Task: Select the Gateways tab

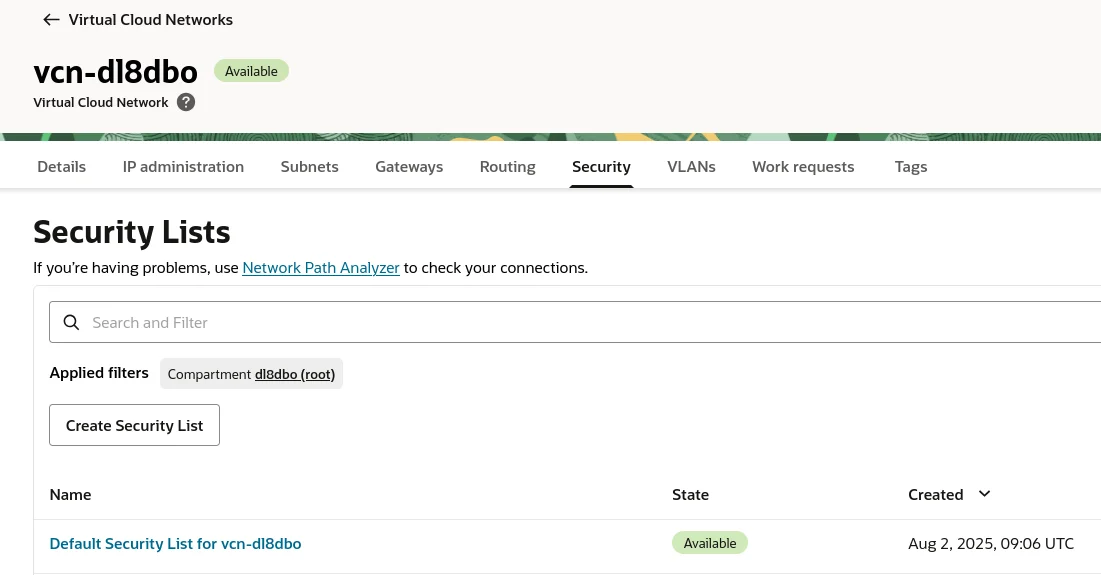Action: click(x=409, y=167)
